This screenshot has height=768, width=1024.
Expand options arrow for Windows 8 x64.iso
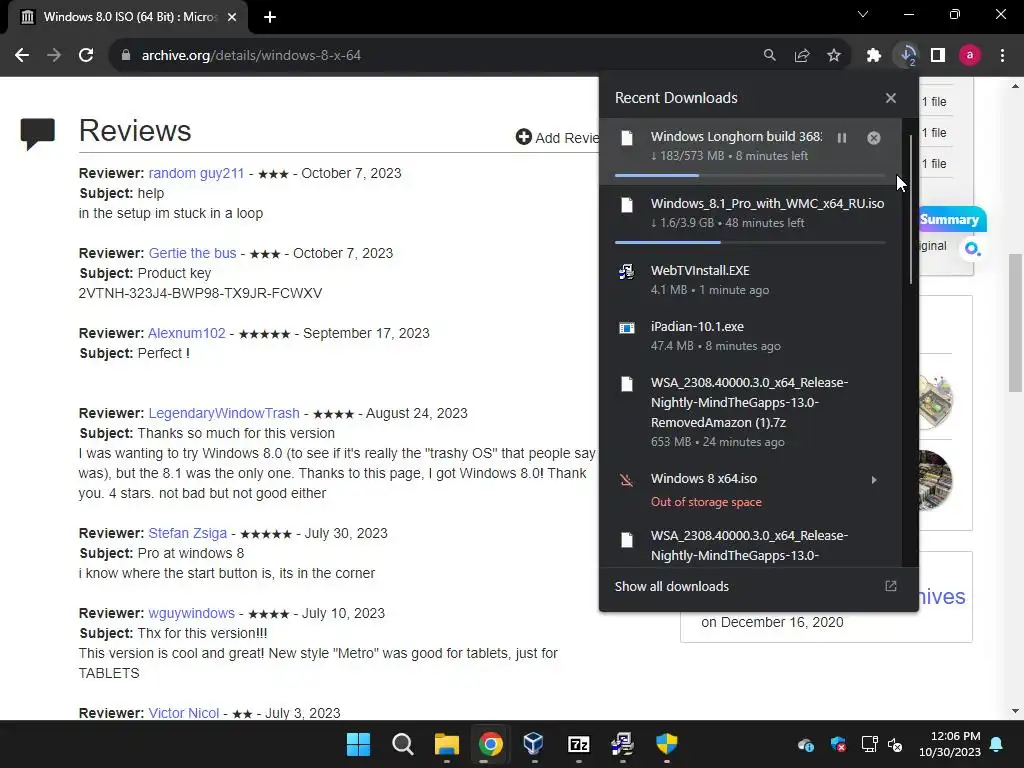[x=874, y=480]
